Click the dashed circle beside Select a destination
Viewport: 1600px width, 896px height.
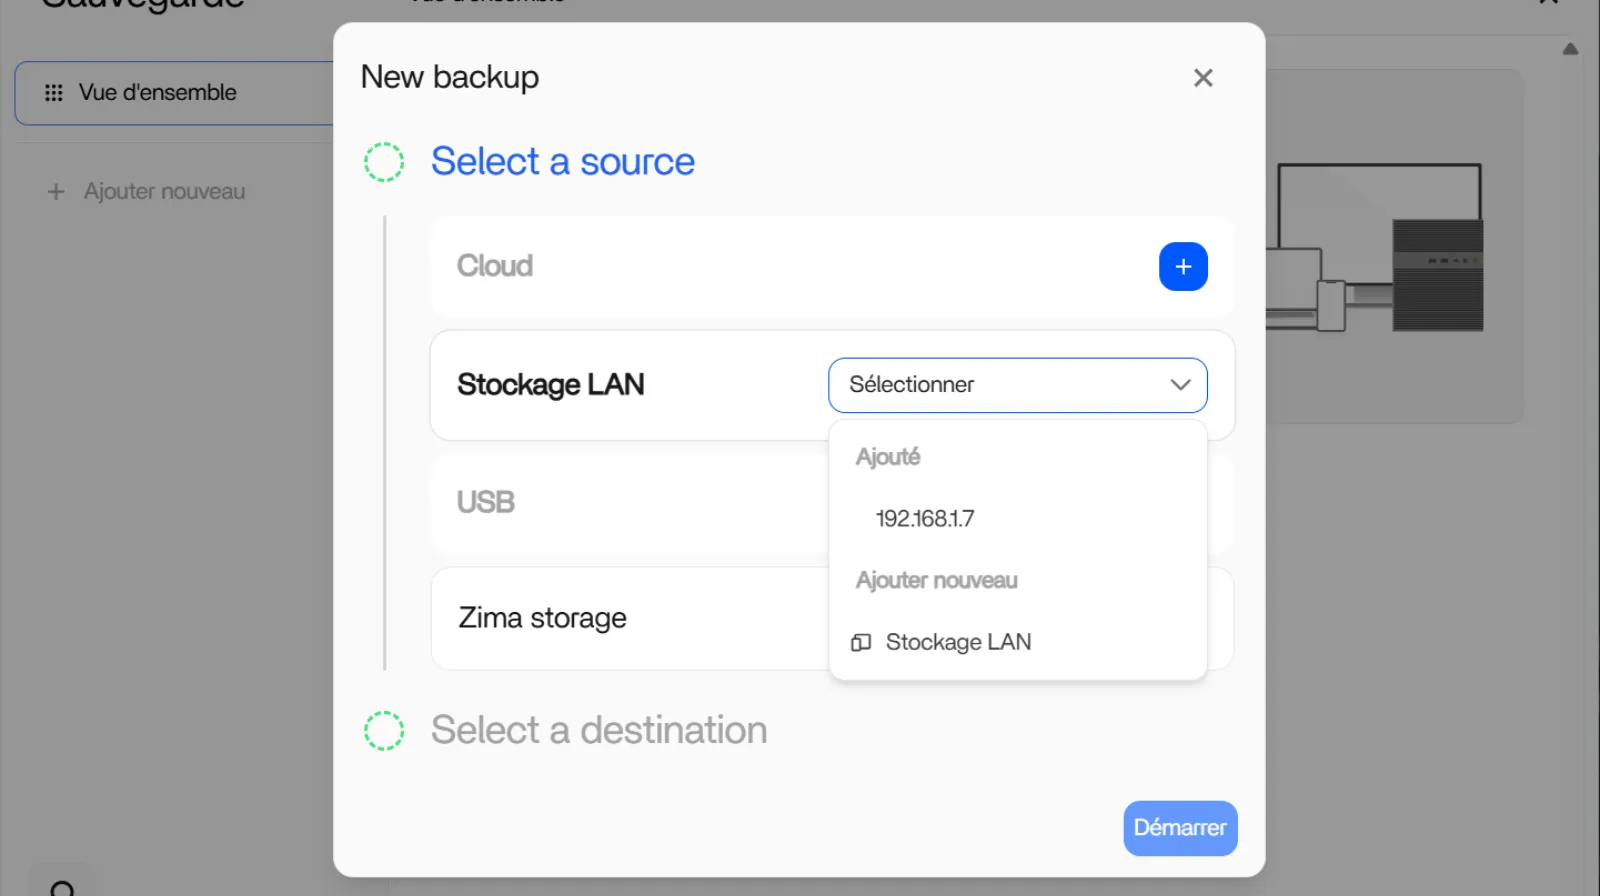point(384,731)
